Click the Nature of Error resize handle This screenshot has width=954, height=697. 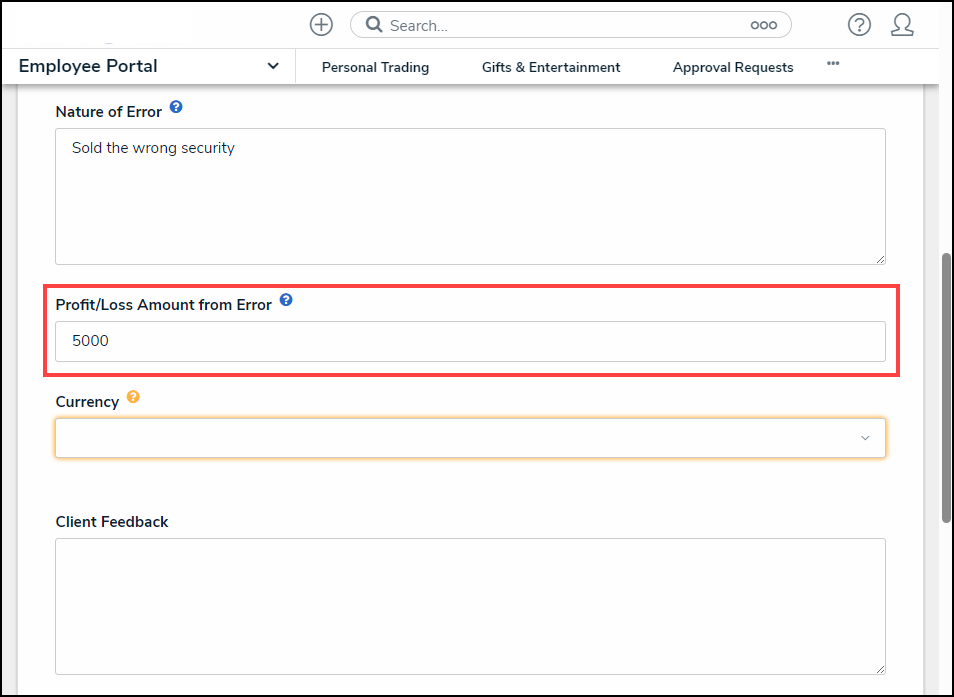pos(880,259)
